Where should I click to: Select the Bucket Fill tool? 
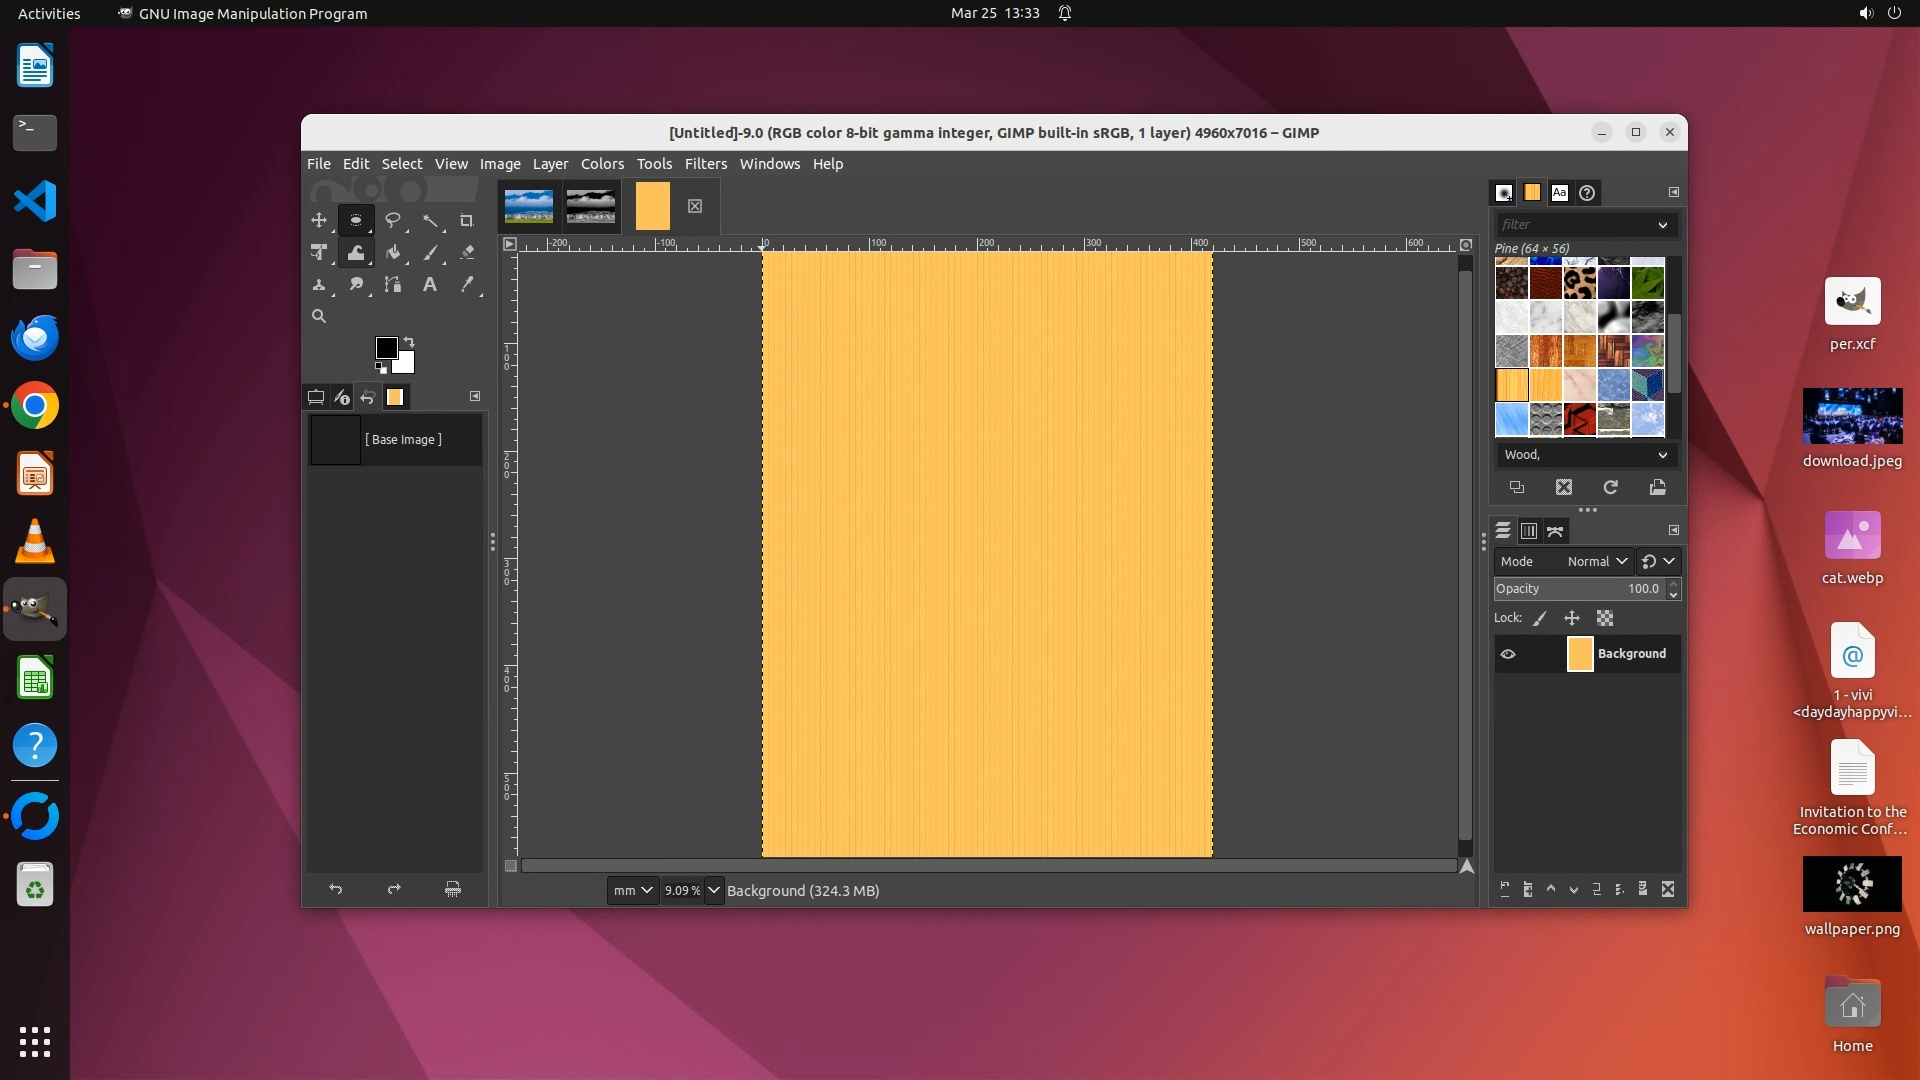[393, 253]
